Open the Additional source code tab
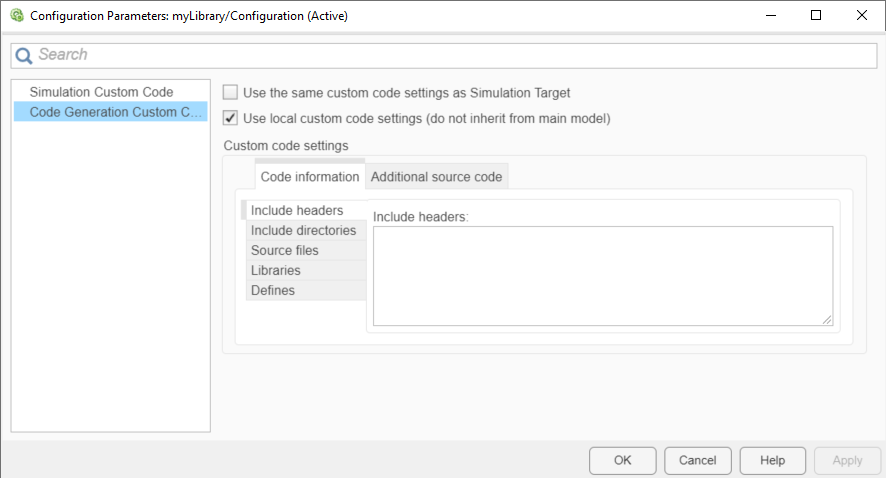Viewport: 886px width, 478px height. tap(436, 177)
